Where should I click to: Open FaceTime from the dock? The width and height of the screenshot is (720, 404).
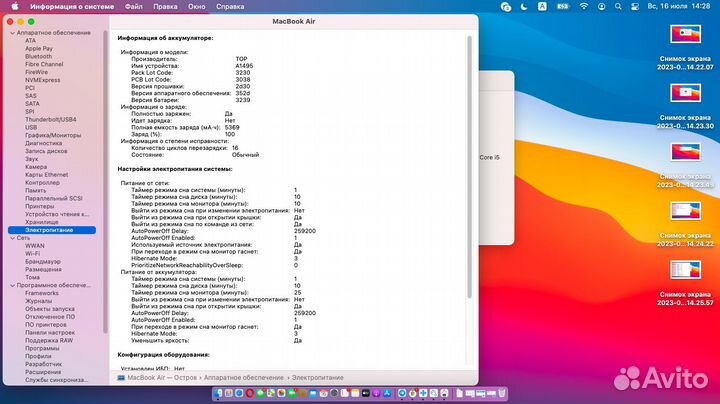click(x=292, y=393)
